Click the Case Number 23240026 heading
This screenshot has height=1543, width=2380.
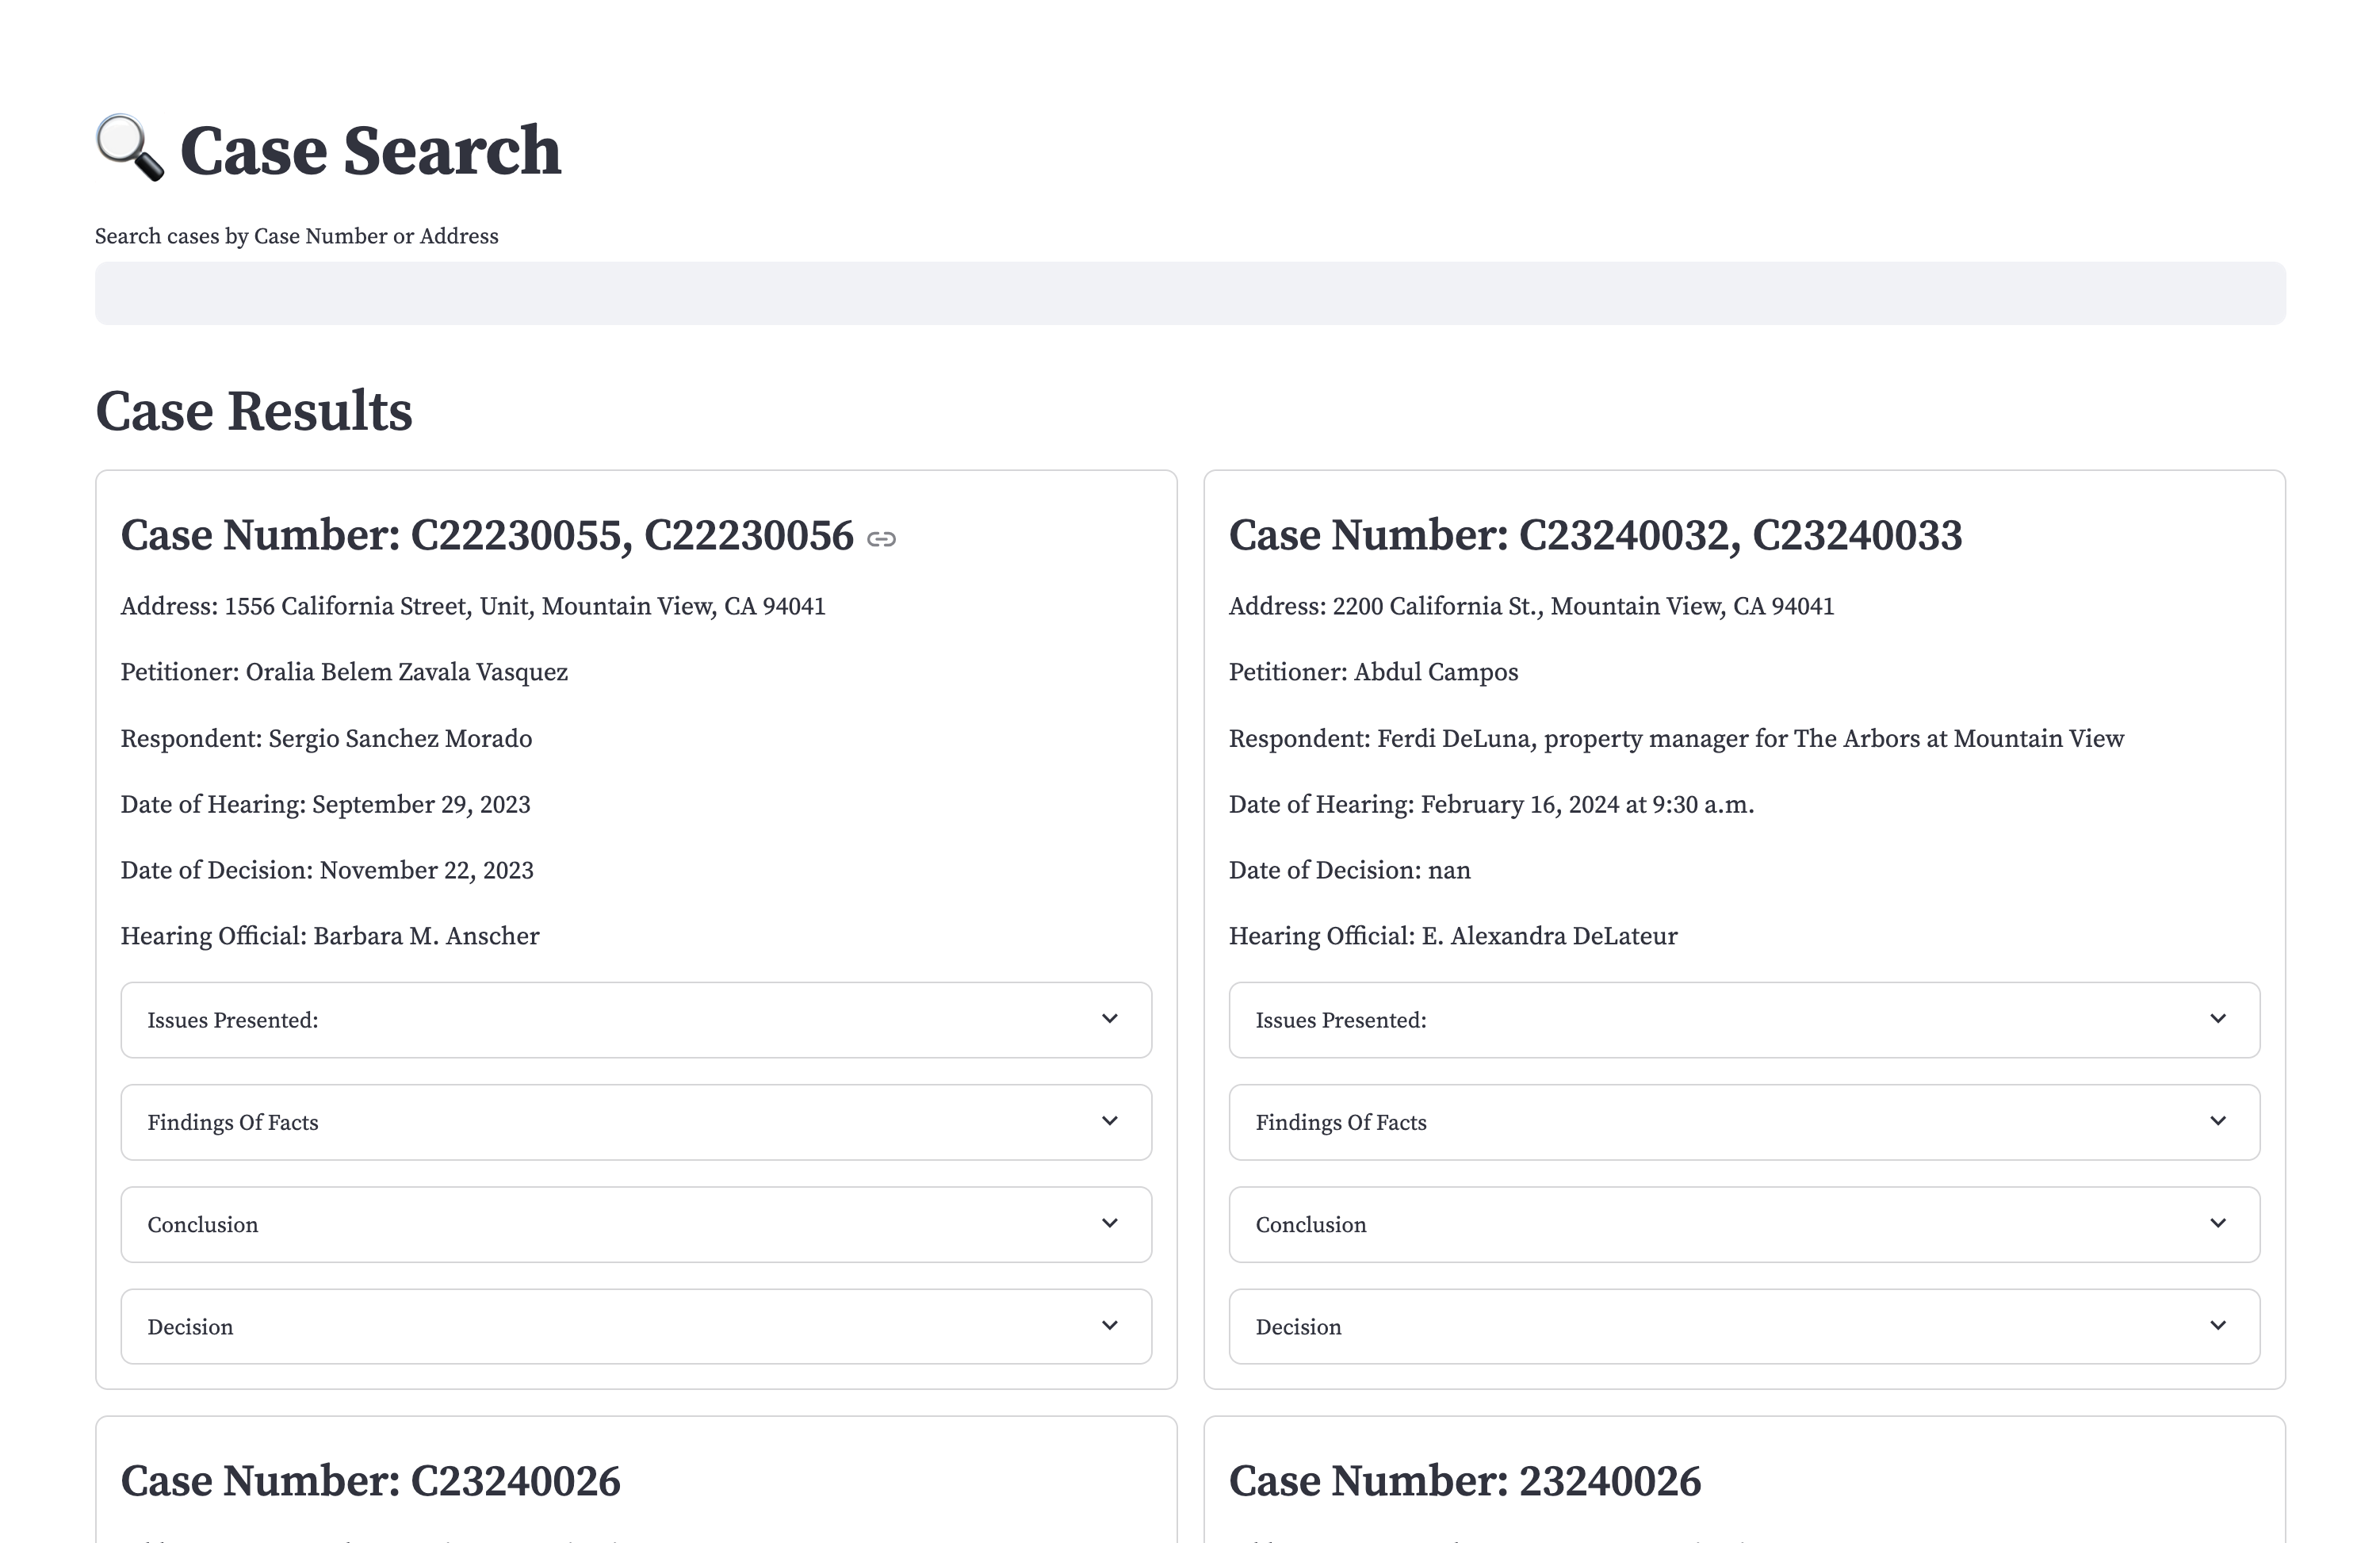click(x=1464, y=1481)
